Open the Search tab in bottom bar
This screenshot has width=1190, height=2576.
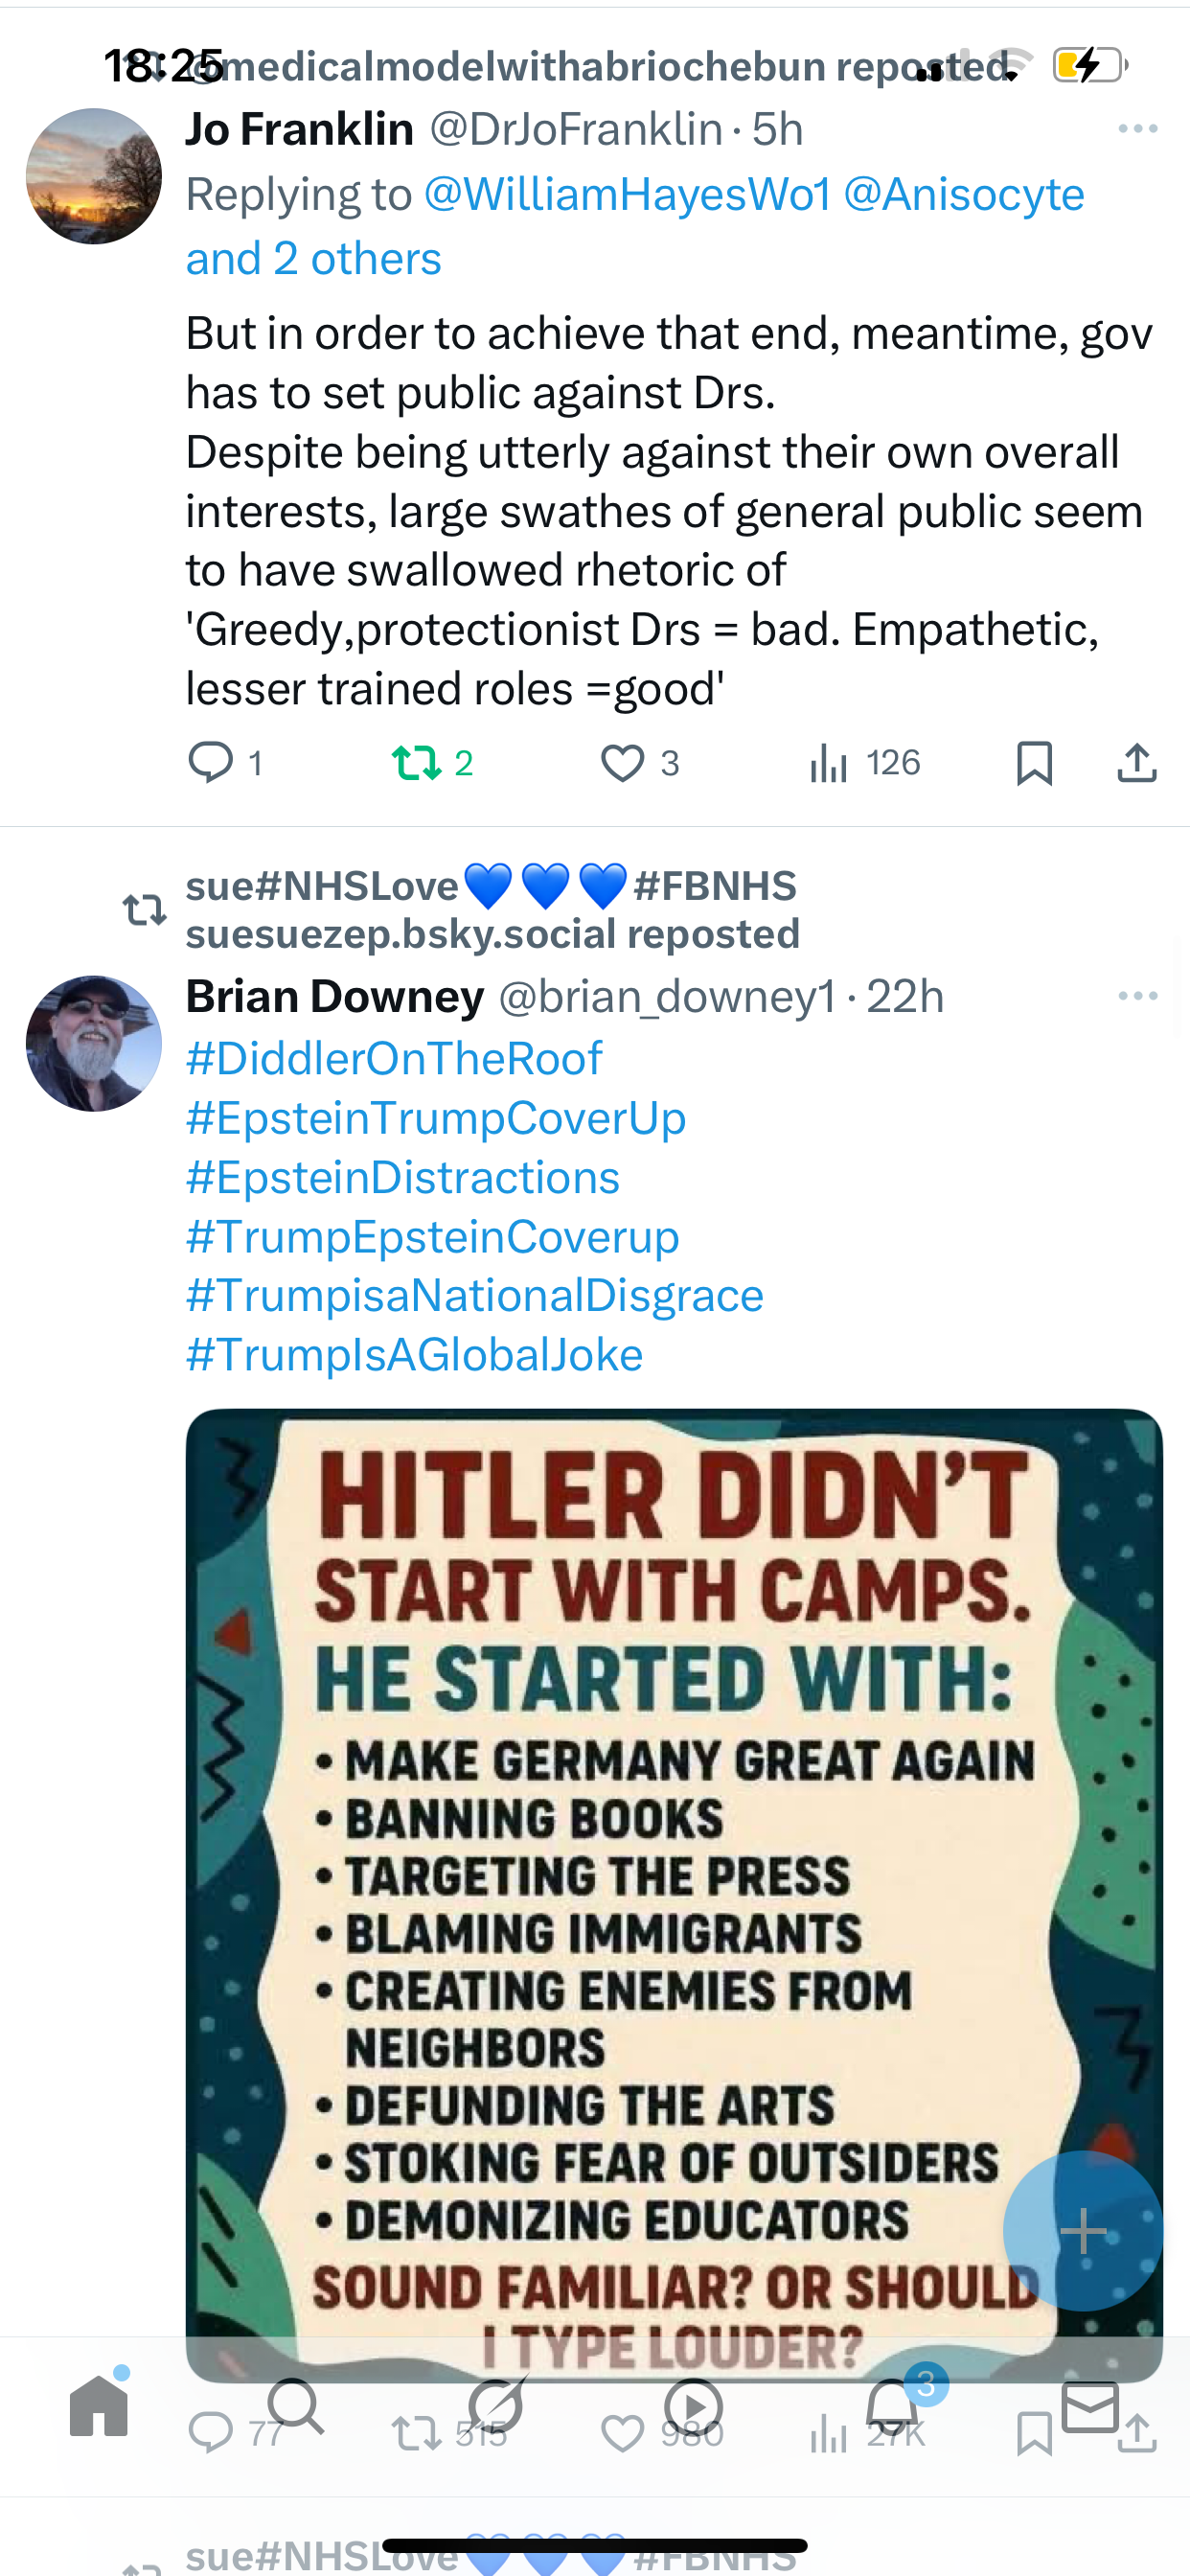point(295,2406)
